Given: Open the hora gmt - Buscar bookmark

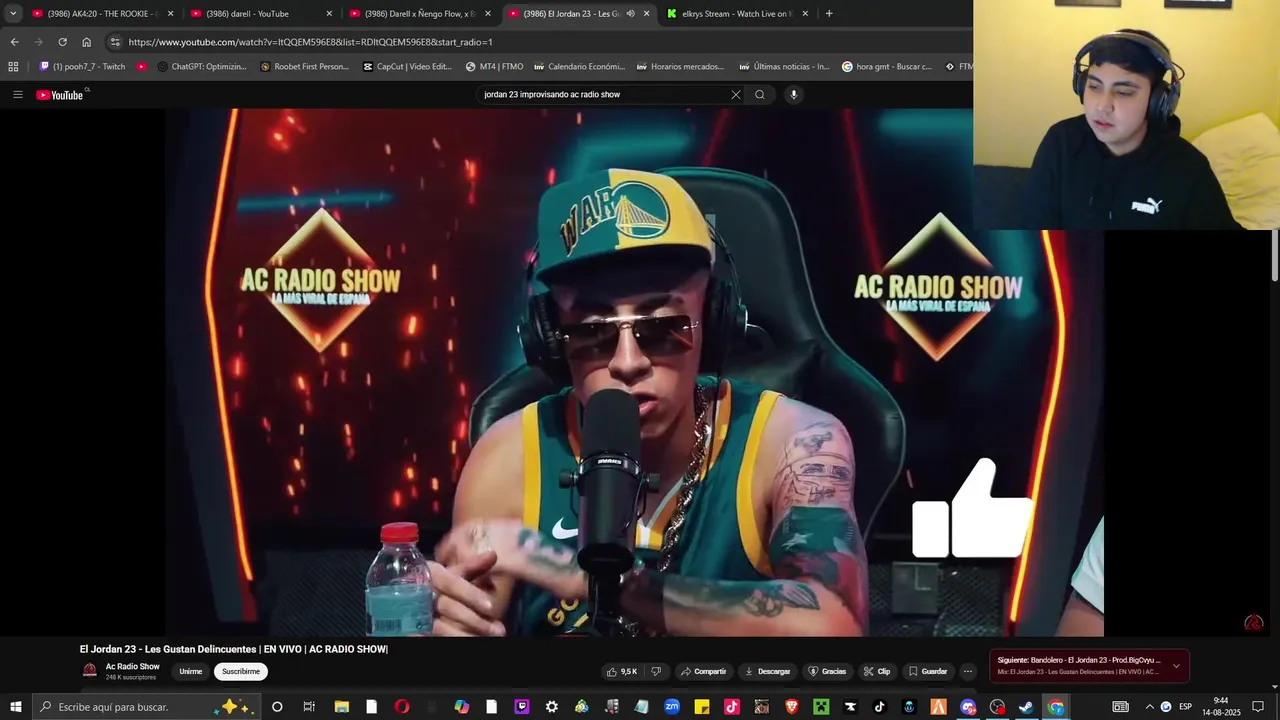Looking at the screenshot, I should tap(887, 67).
